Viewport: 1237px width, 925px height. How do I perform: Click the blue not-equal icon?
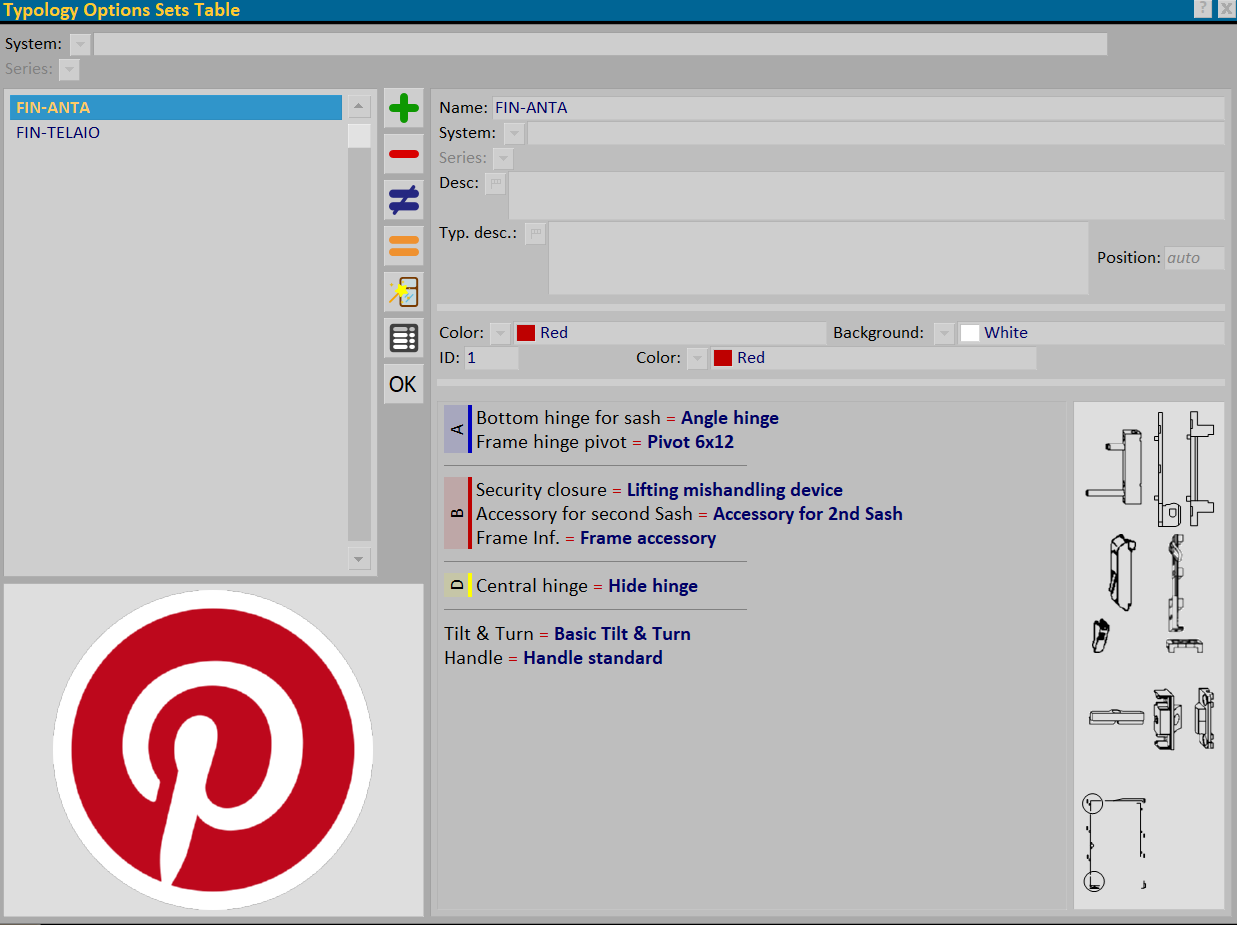coord(403,200)
